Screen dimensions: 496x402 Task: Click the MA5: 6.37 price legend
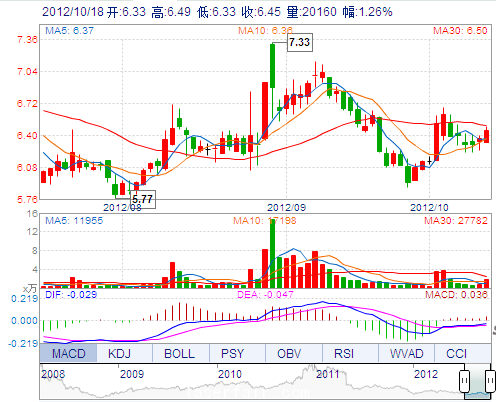(x=70, y=31)
